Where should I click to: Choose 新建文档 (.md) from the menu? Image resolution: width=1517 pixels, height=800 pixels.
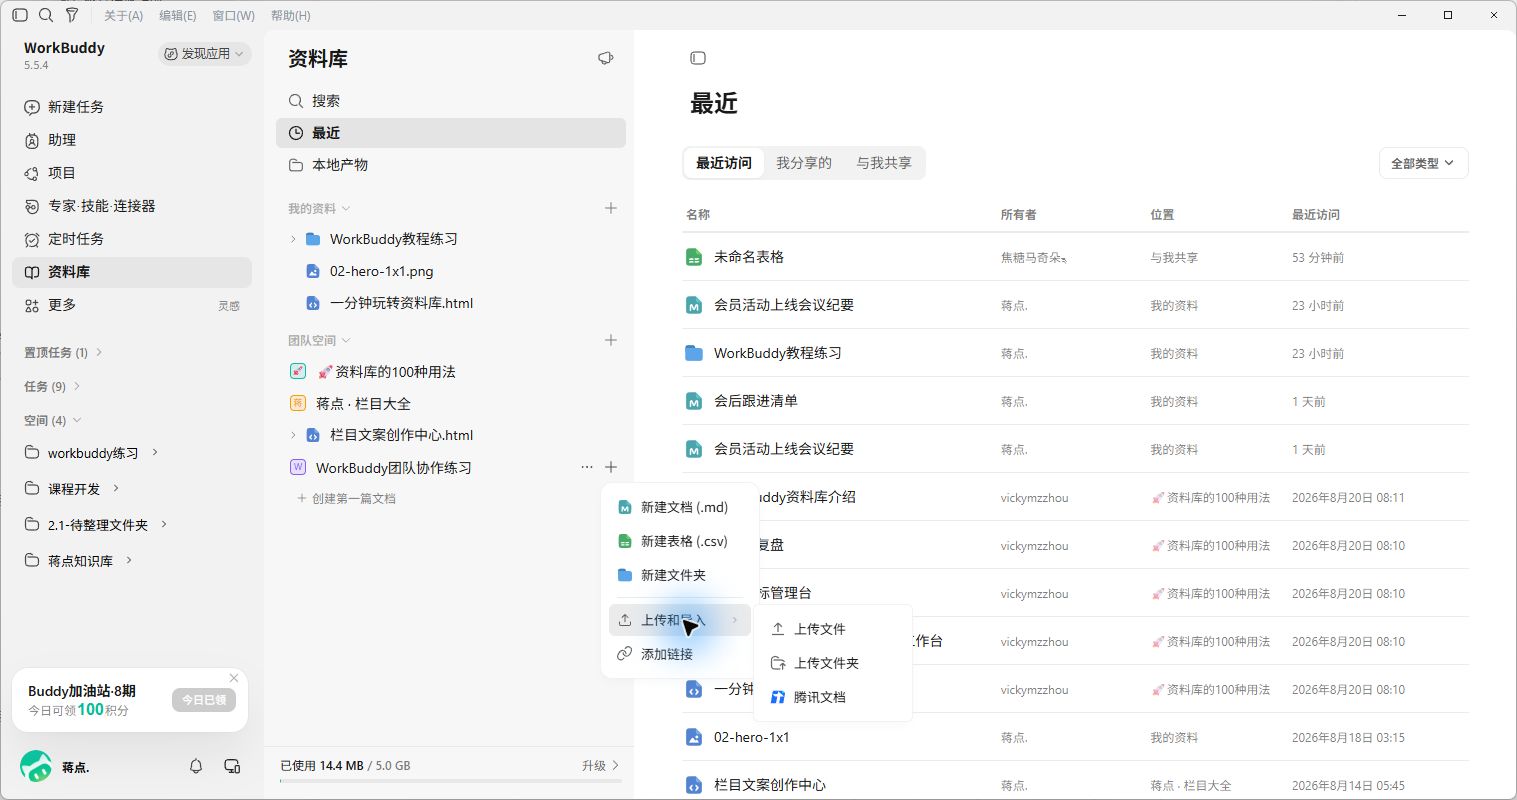(x=680, y=507)
